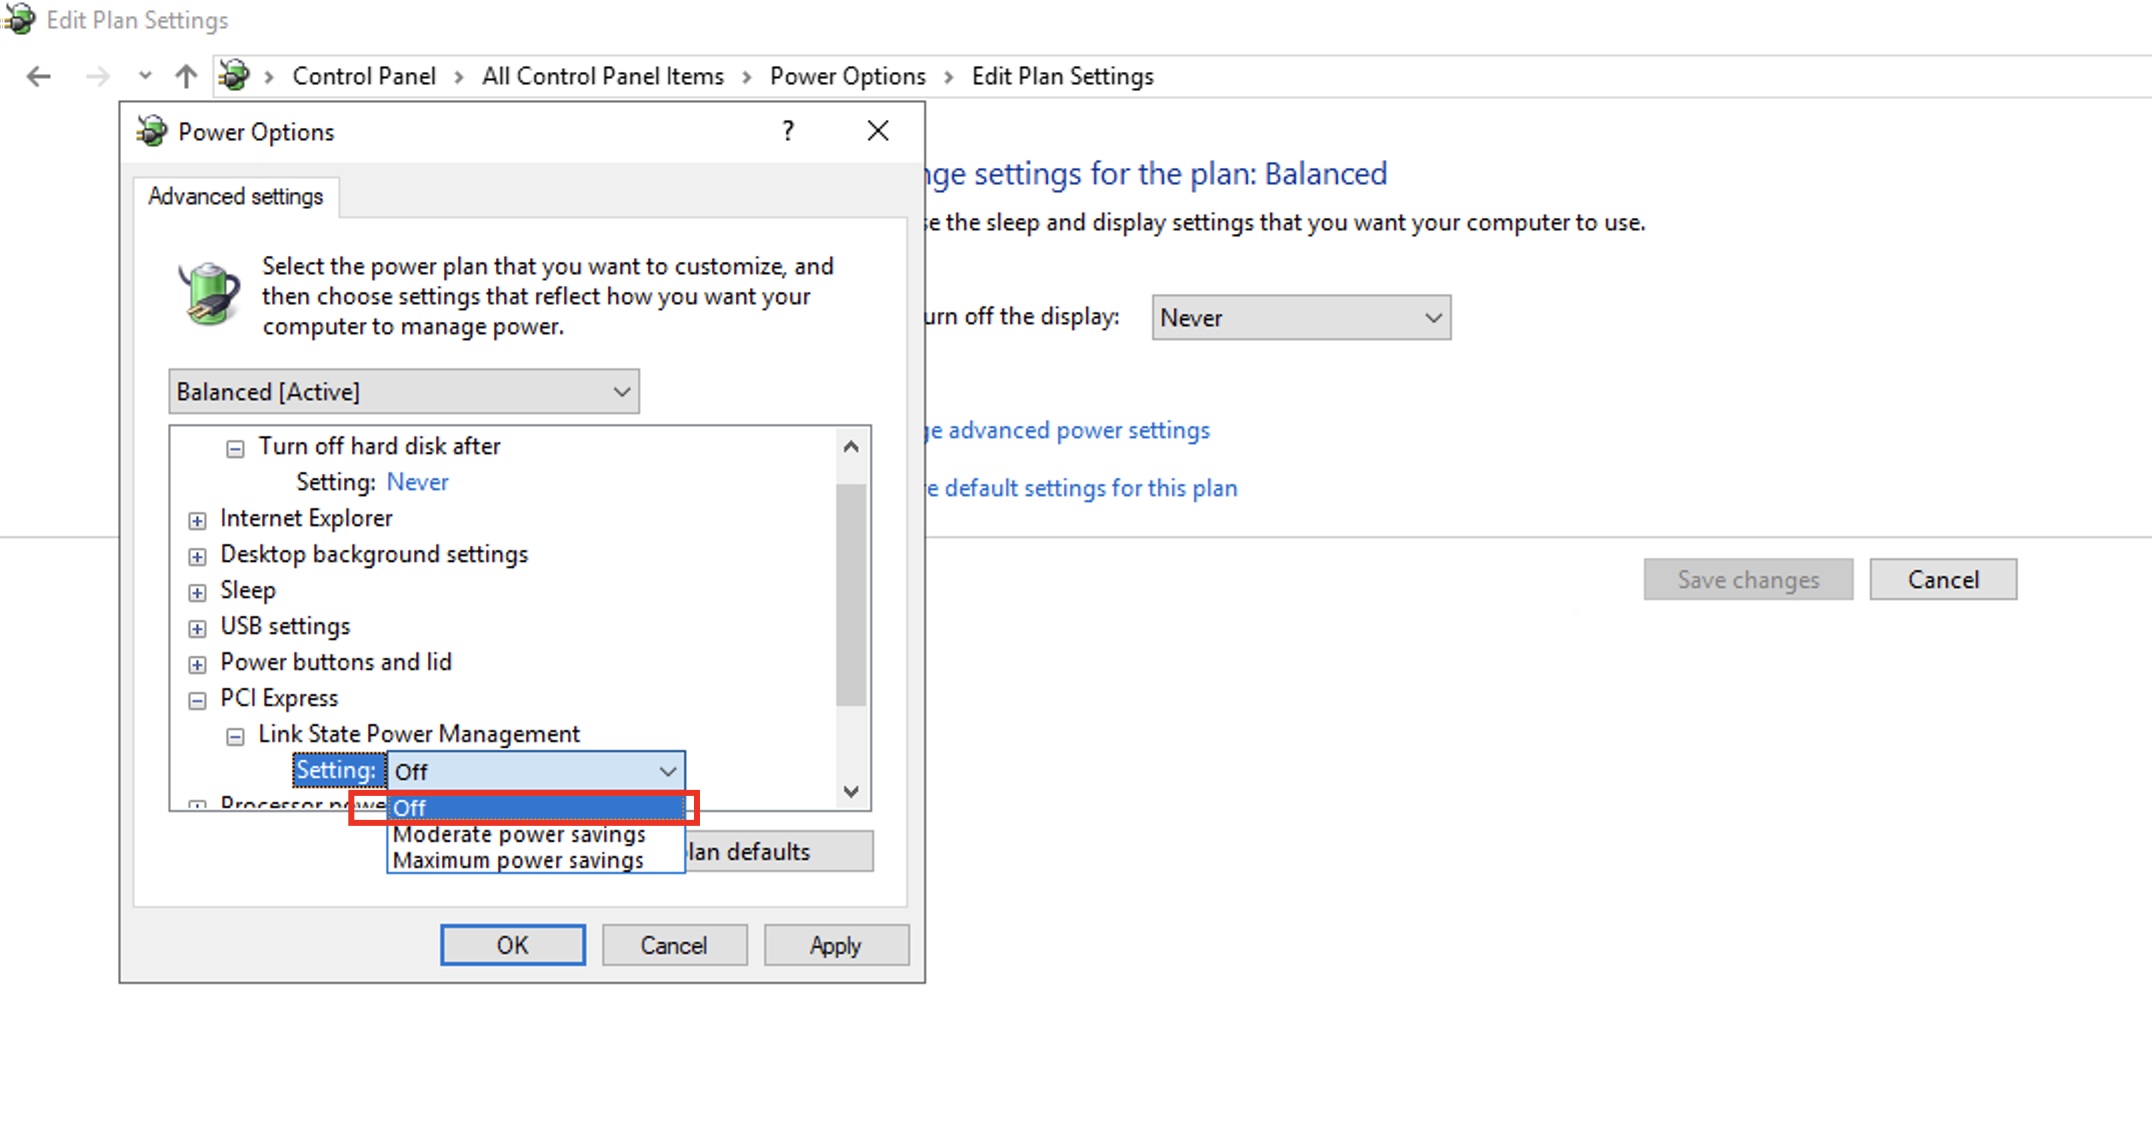The image size is (2152, 1144).
Task: Click the Power Options help question mark
Action: pyautogui.click(x=788, y=131)
